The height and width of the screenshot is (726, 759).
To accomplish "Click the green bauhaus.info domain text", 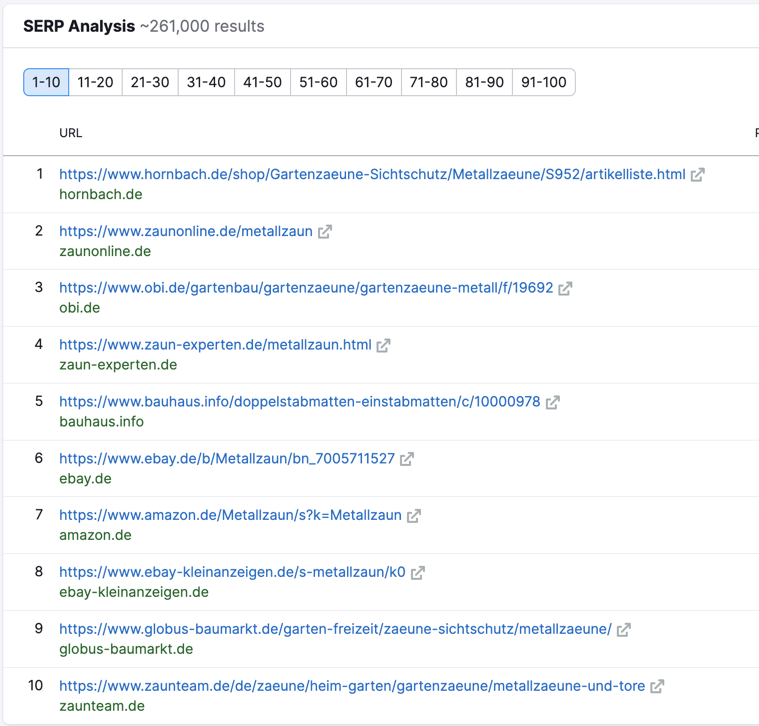I will [x=102, y=422].
